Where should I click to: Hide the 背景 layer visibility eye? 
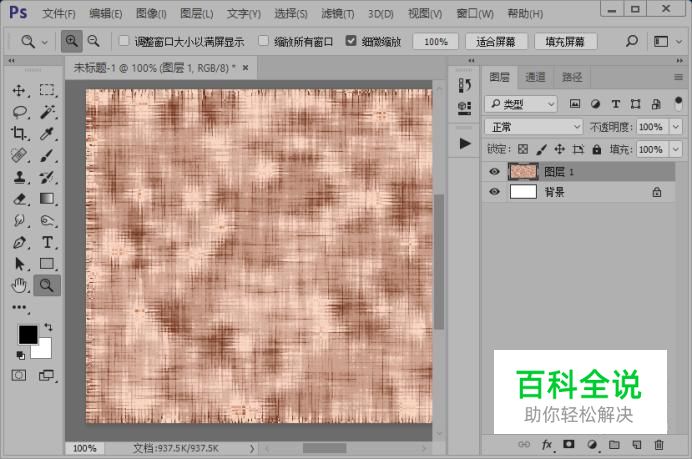tap(495, 192)
